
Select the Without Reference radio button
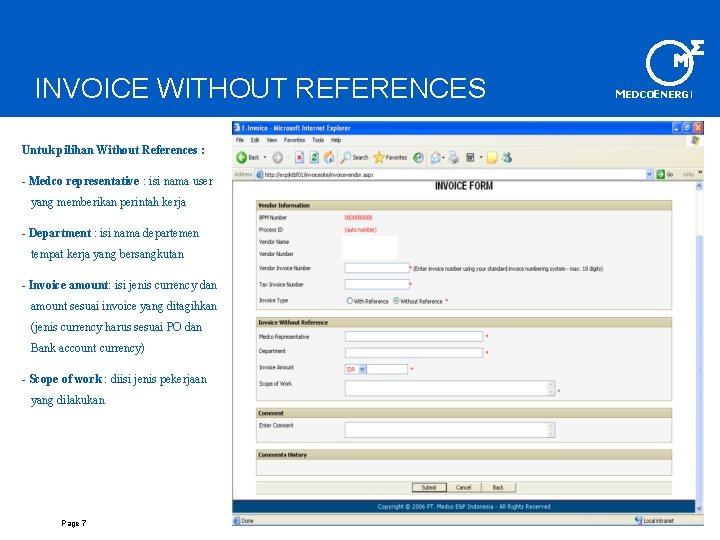coord(396,301)
